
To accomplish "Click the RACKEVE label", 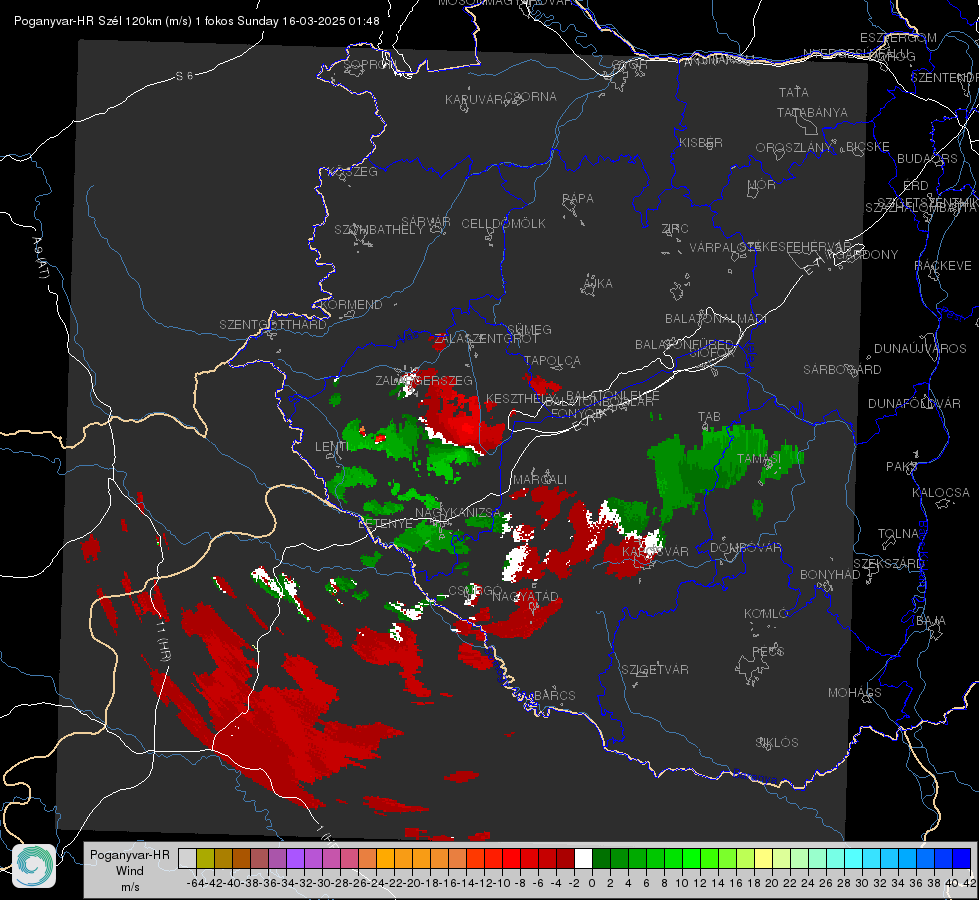I will pos(943,266).
